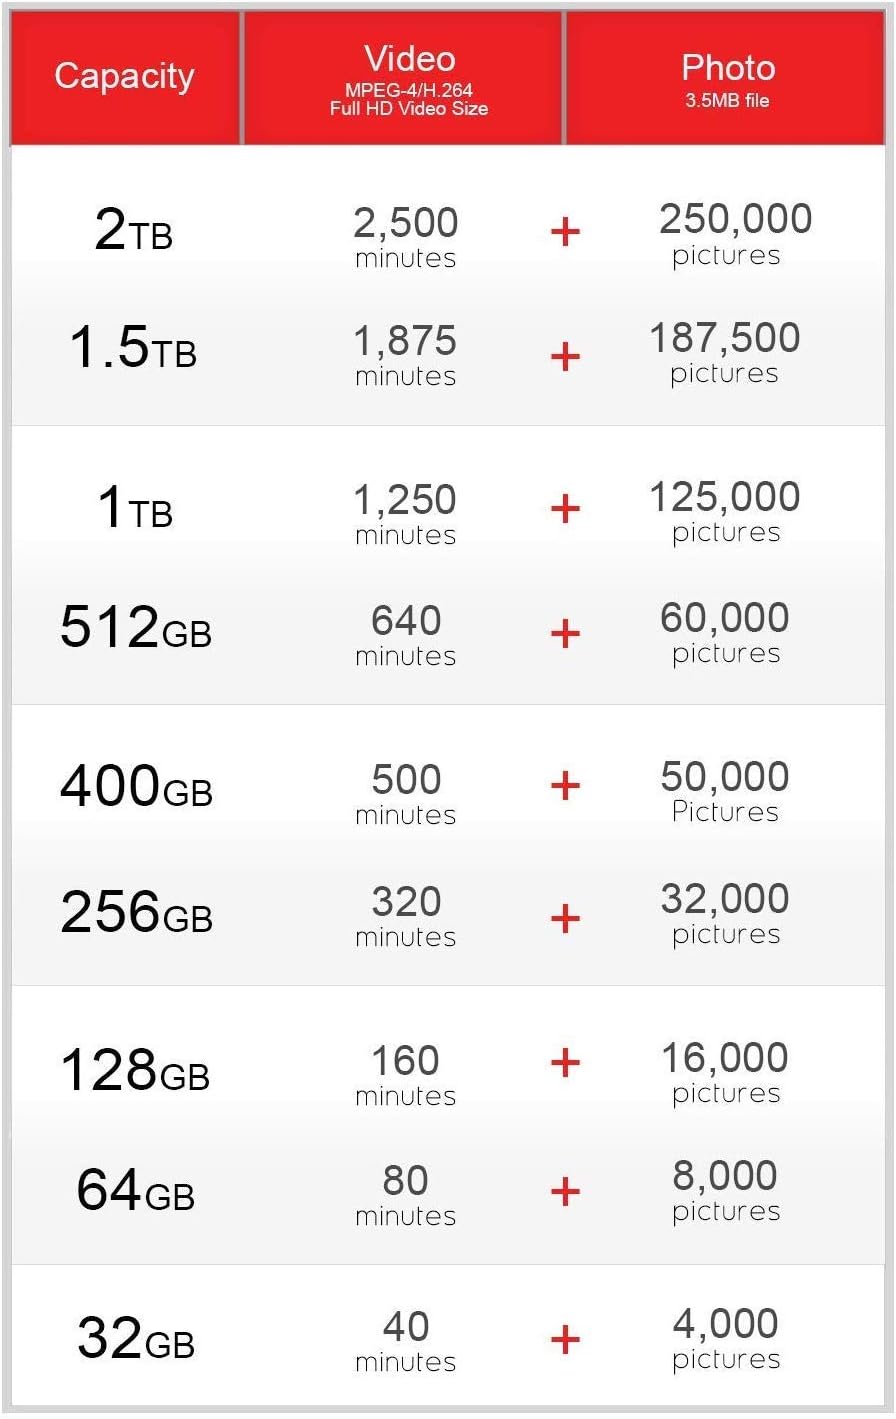This screenshot has height=1419, width=896.
Task: Select the 2TB capacity label
Action: (134, 231)
